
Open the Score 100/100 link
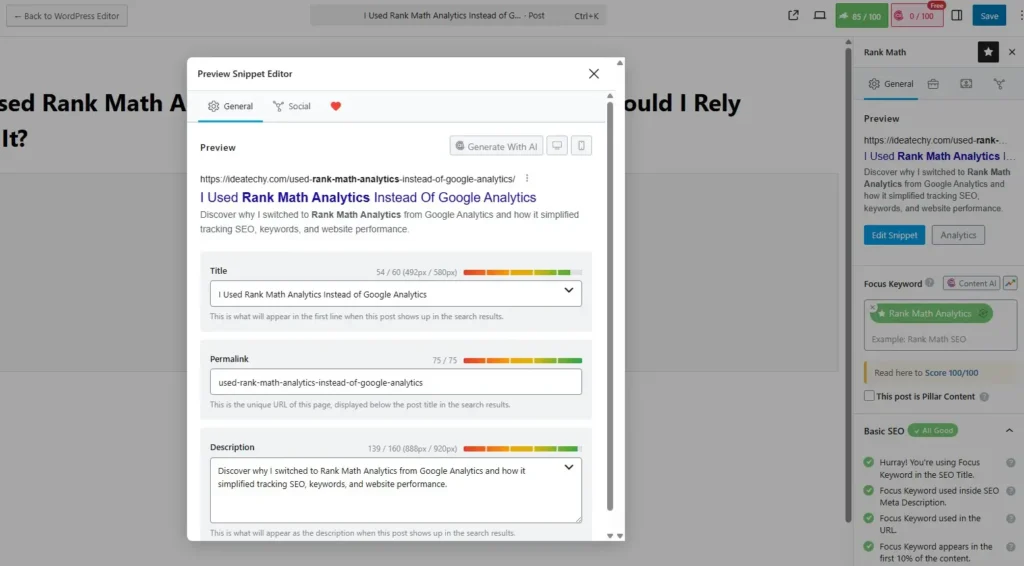pos(951,373)
